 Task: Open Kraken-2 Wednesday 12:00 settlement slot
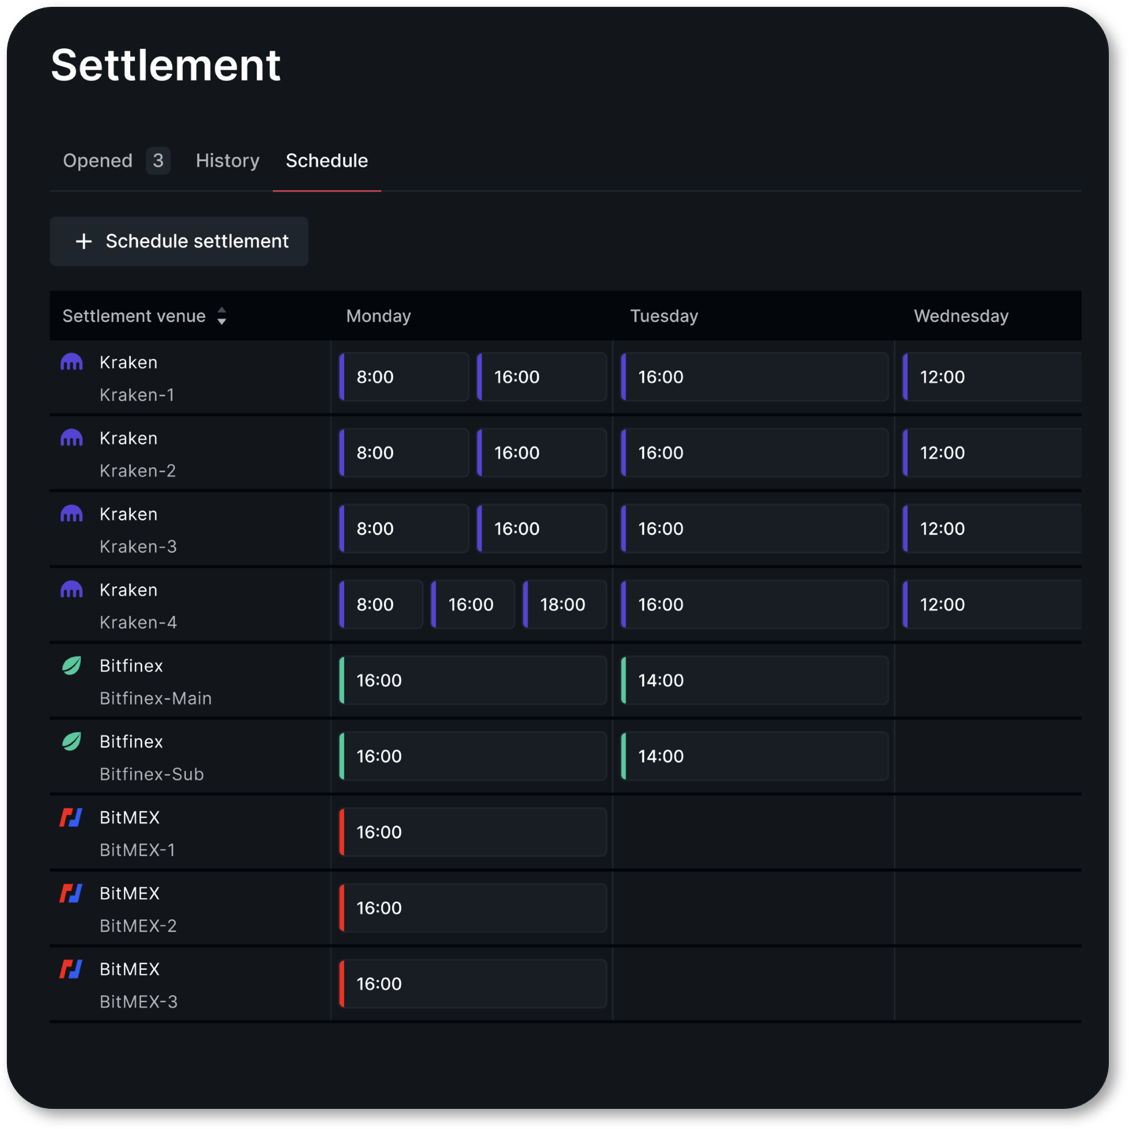point(992,453)
